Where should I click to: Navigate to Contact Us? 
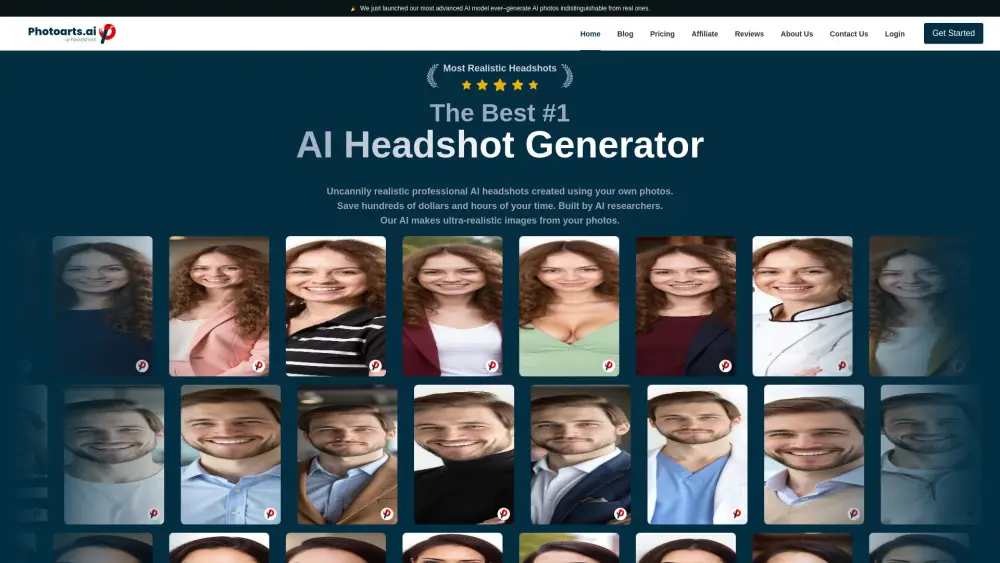848,34
